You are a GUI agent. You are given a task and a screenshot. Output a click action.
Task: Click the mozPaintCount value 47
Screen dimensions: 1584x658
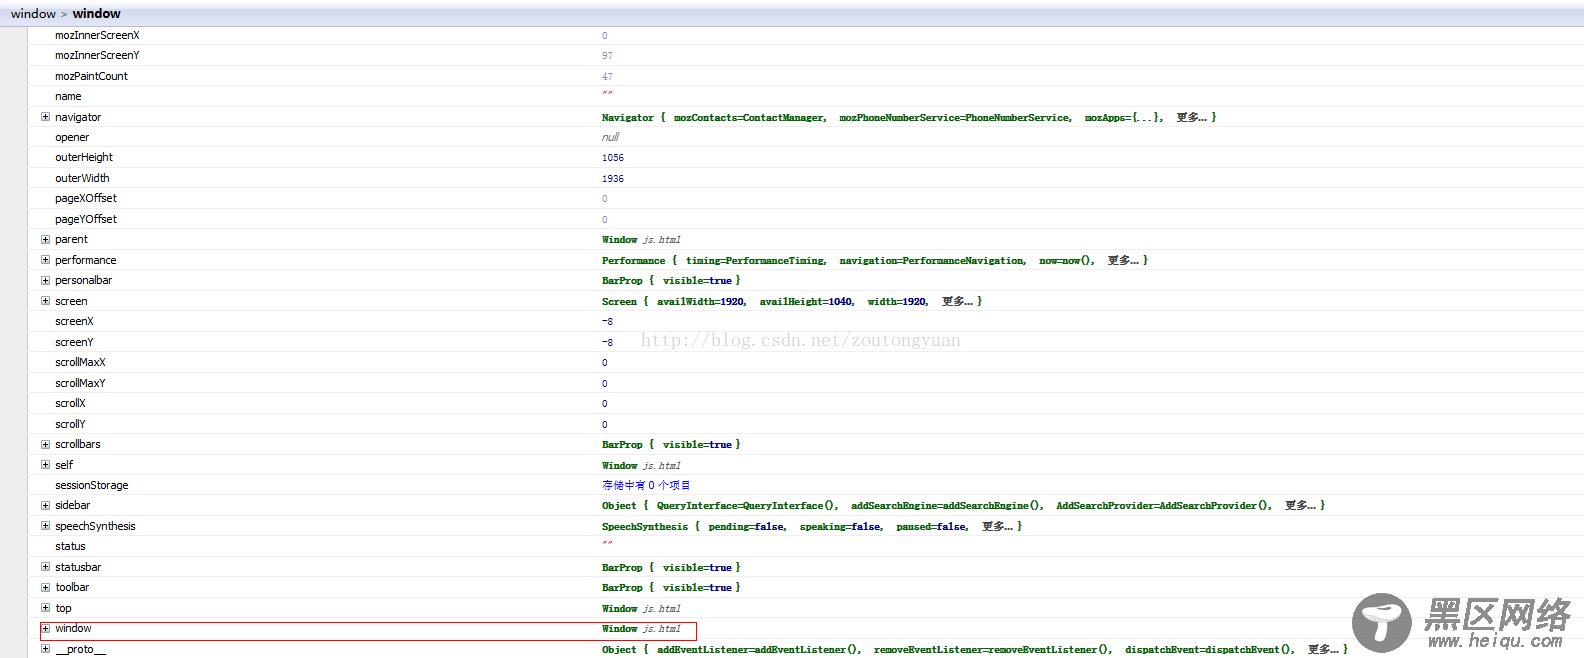tap(607, 77)
